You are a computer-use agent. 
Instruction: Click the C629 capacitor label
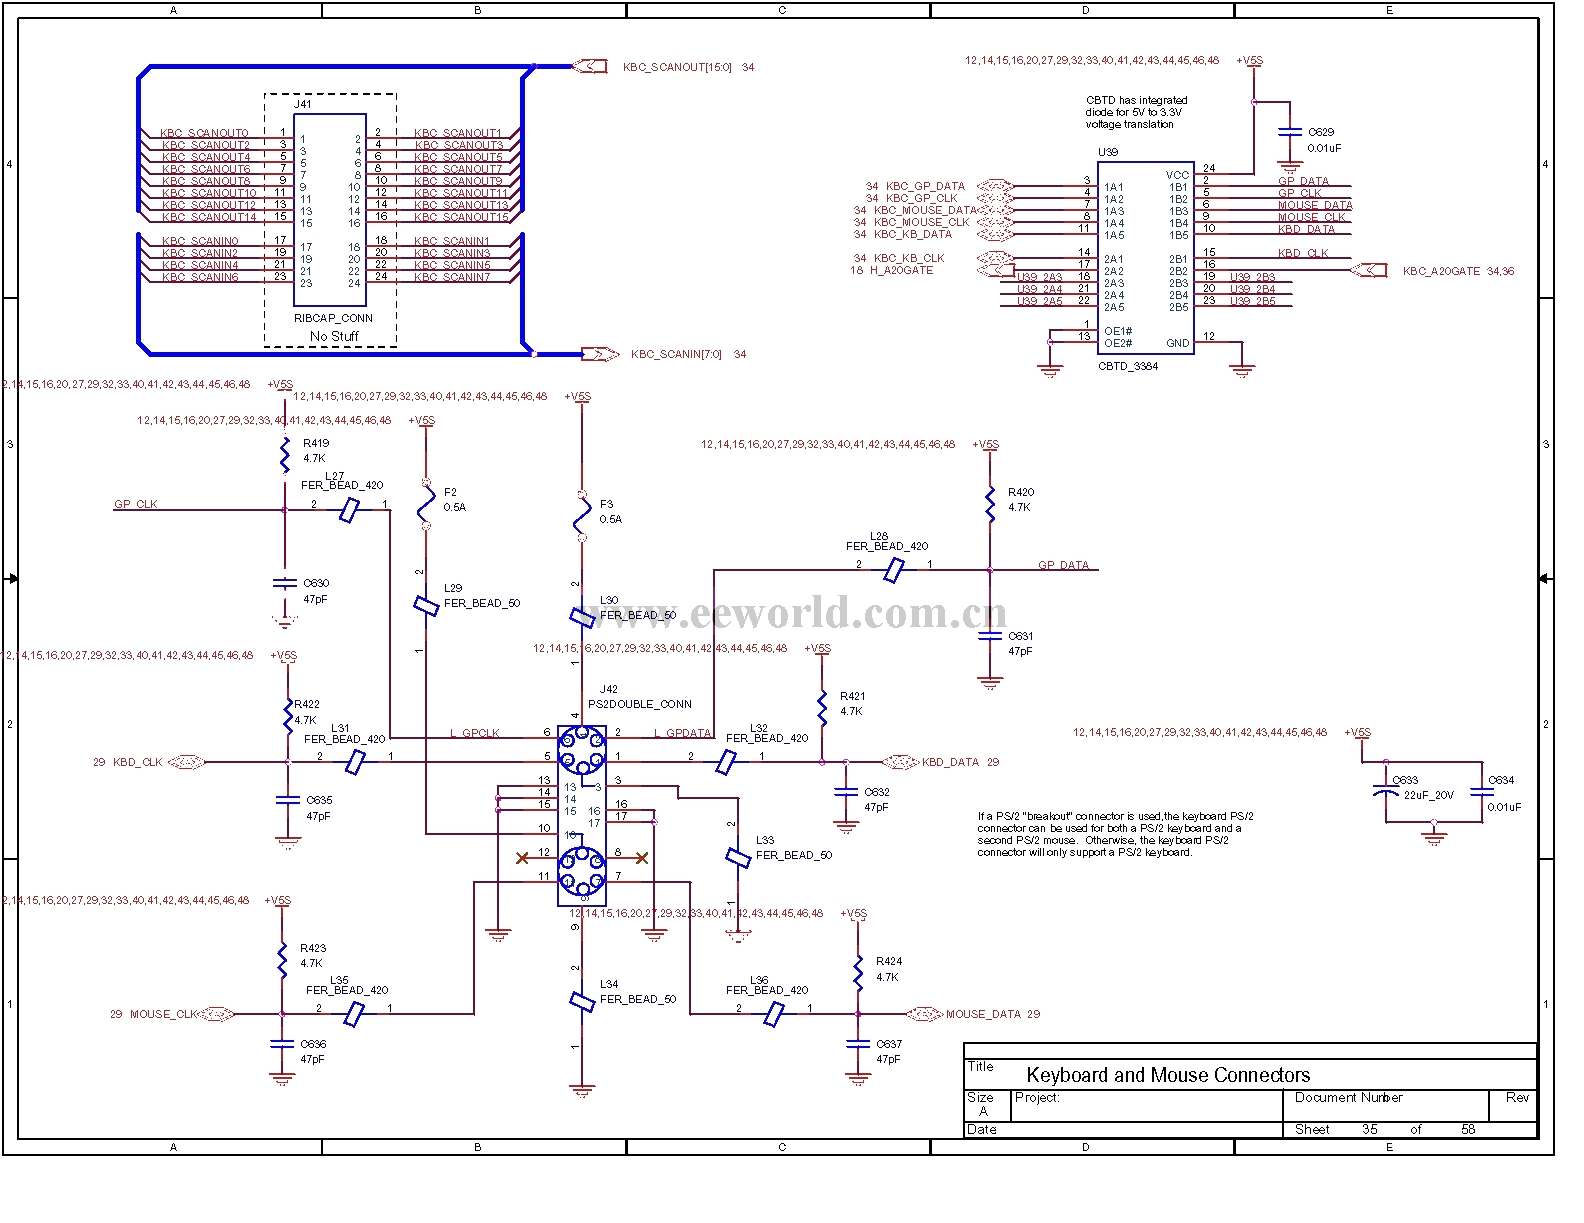click(x=1321, y=132)
